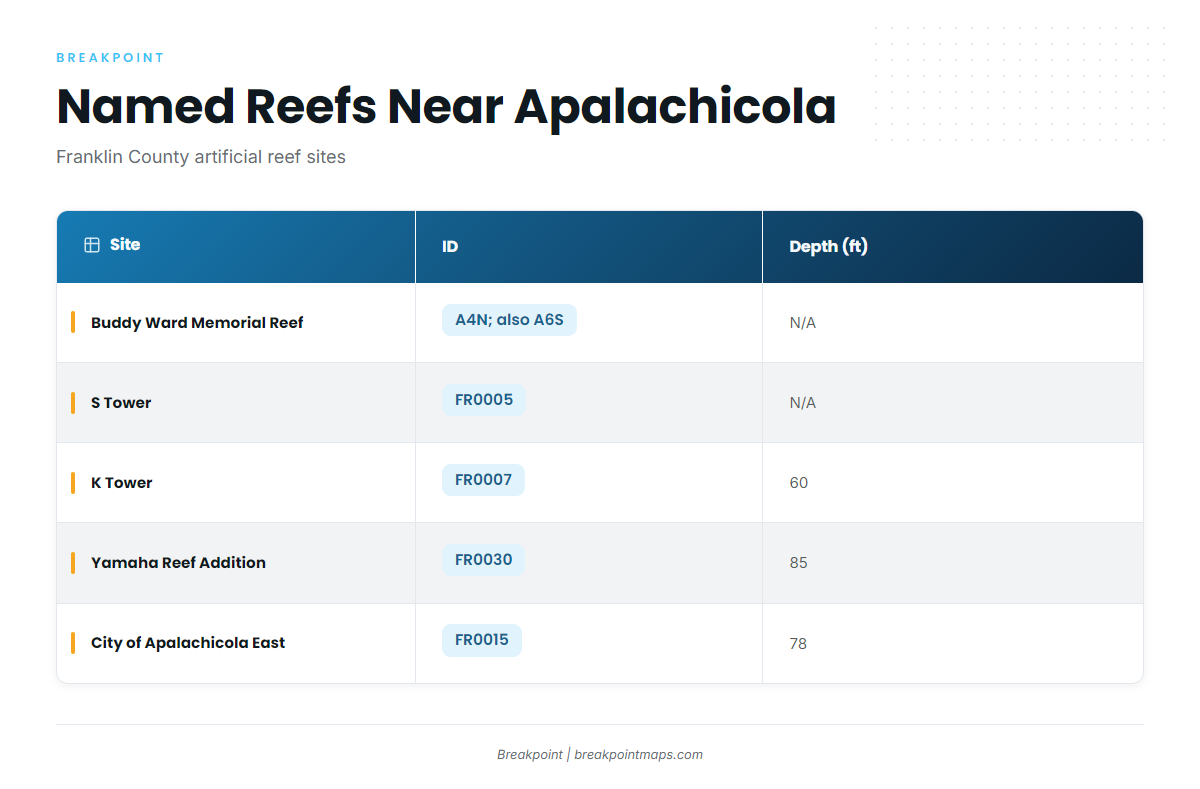
Task: Select the ID column header
Action: [x=589, y=247]
